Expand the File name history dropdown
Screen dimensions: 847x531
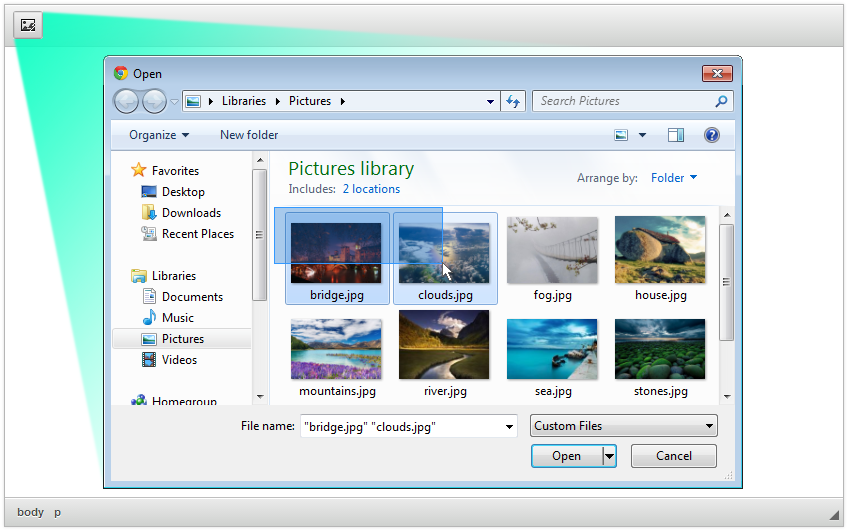coord(509,426)
